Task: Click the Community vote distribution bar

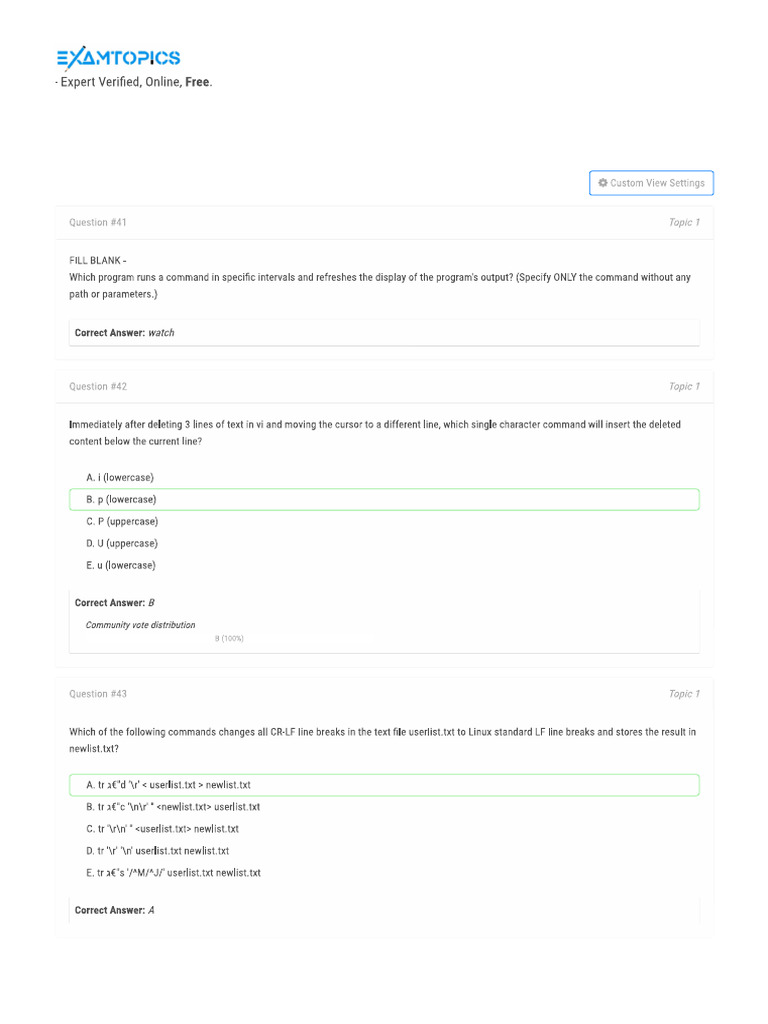Action: tap(229, 638)
